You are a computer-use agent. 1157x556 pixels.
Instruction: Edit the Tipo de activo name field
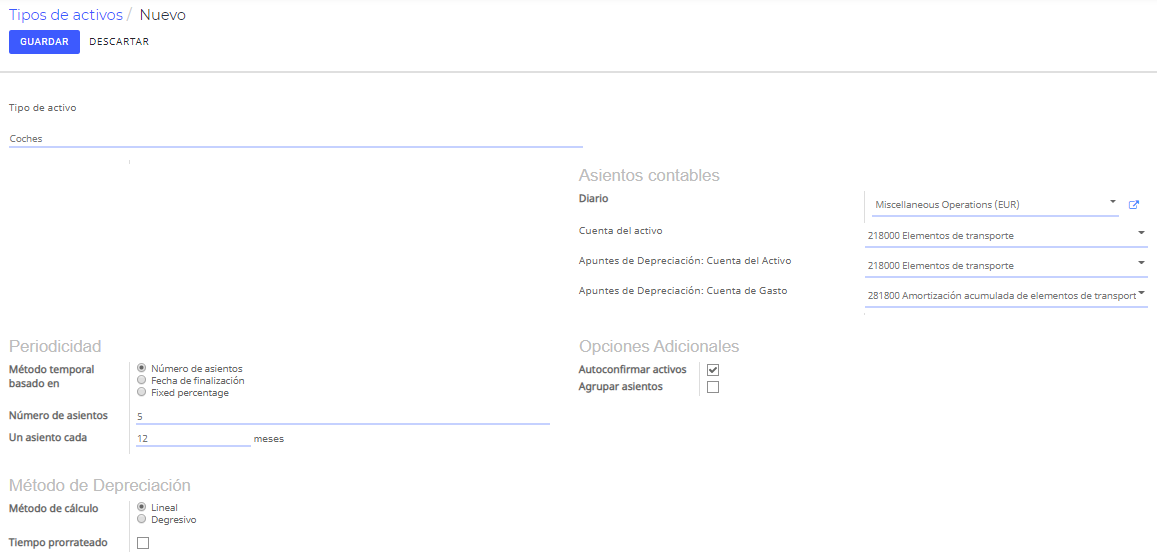[x=296, y=139]
